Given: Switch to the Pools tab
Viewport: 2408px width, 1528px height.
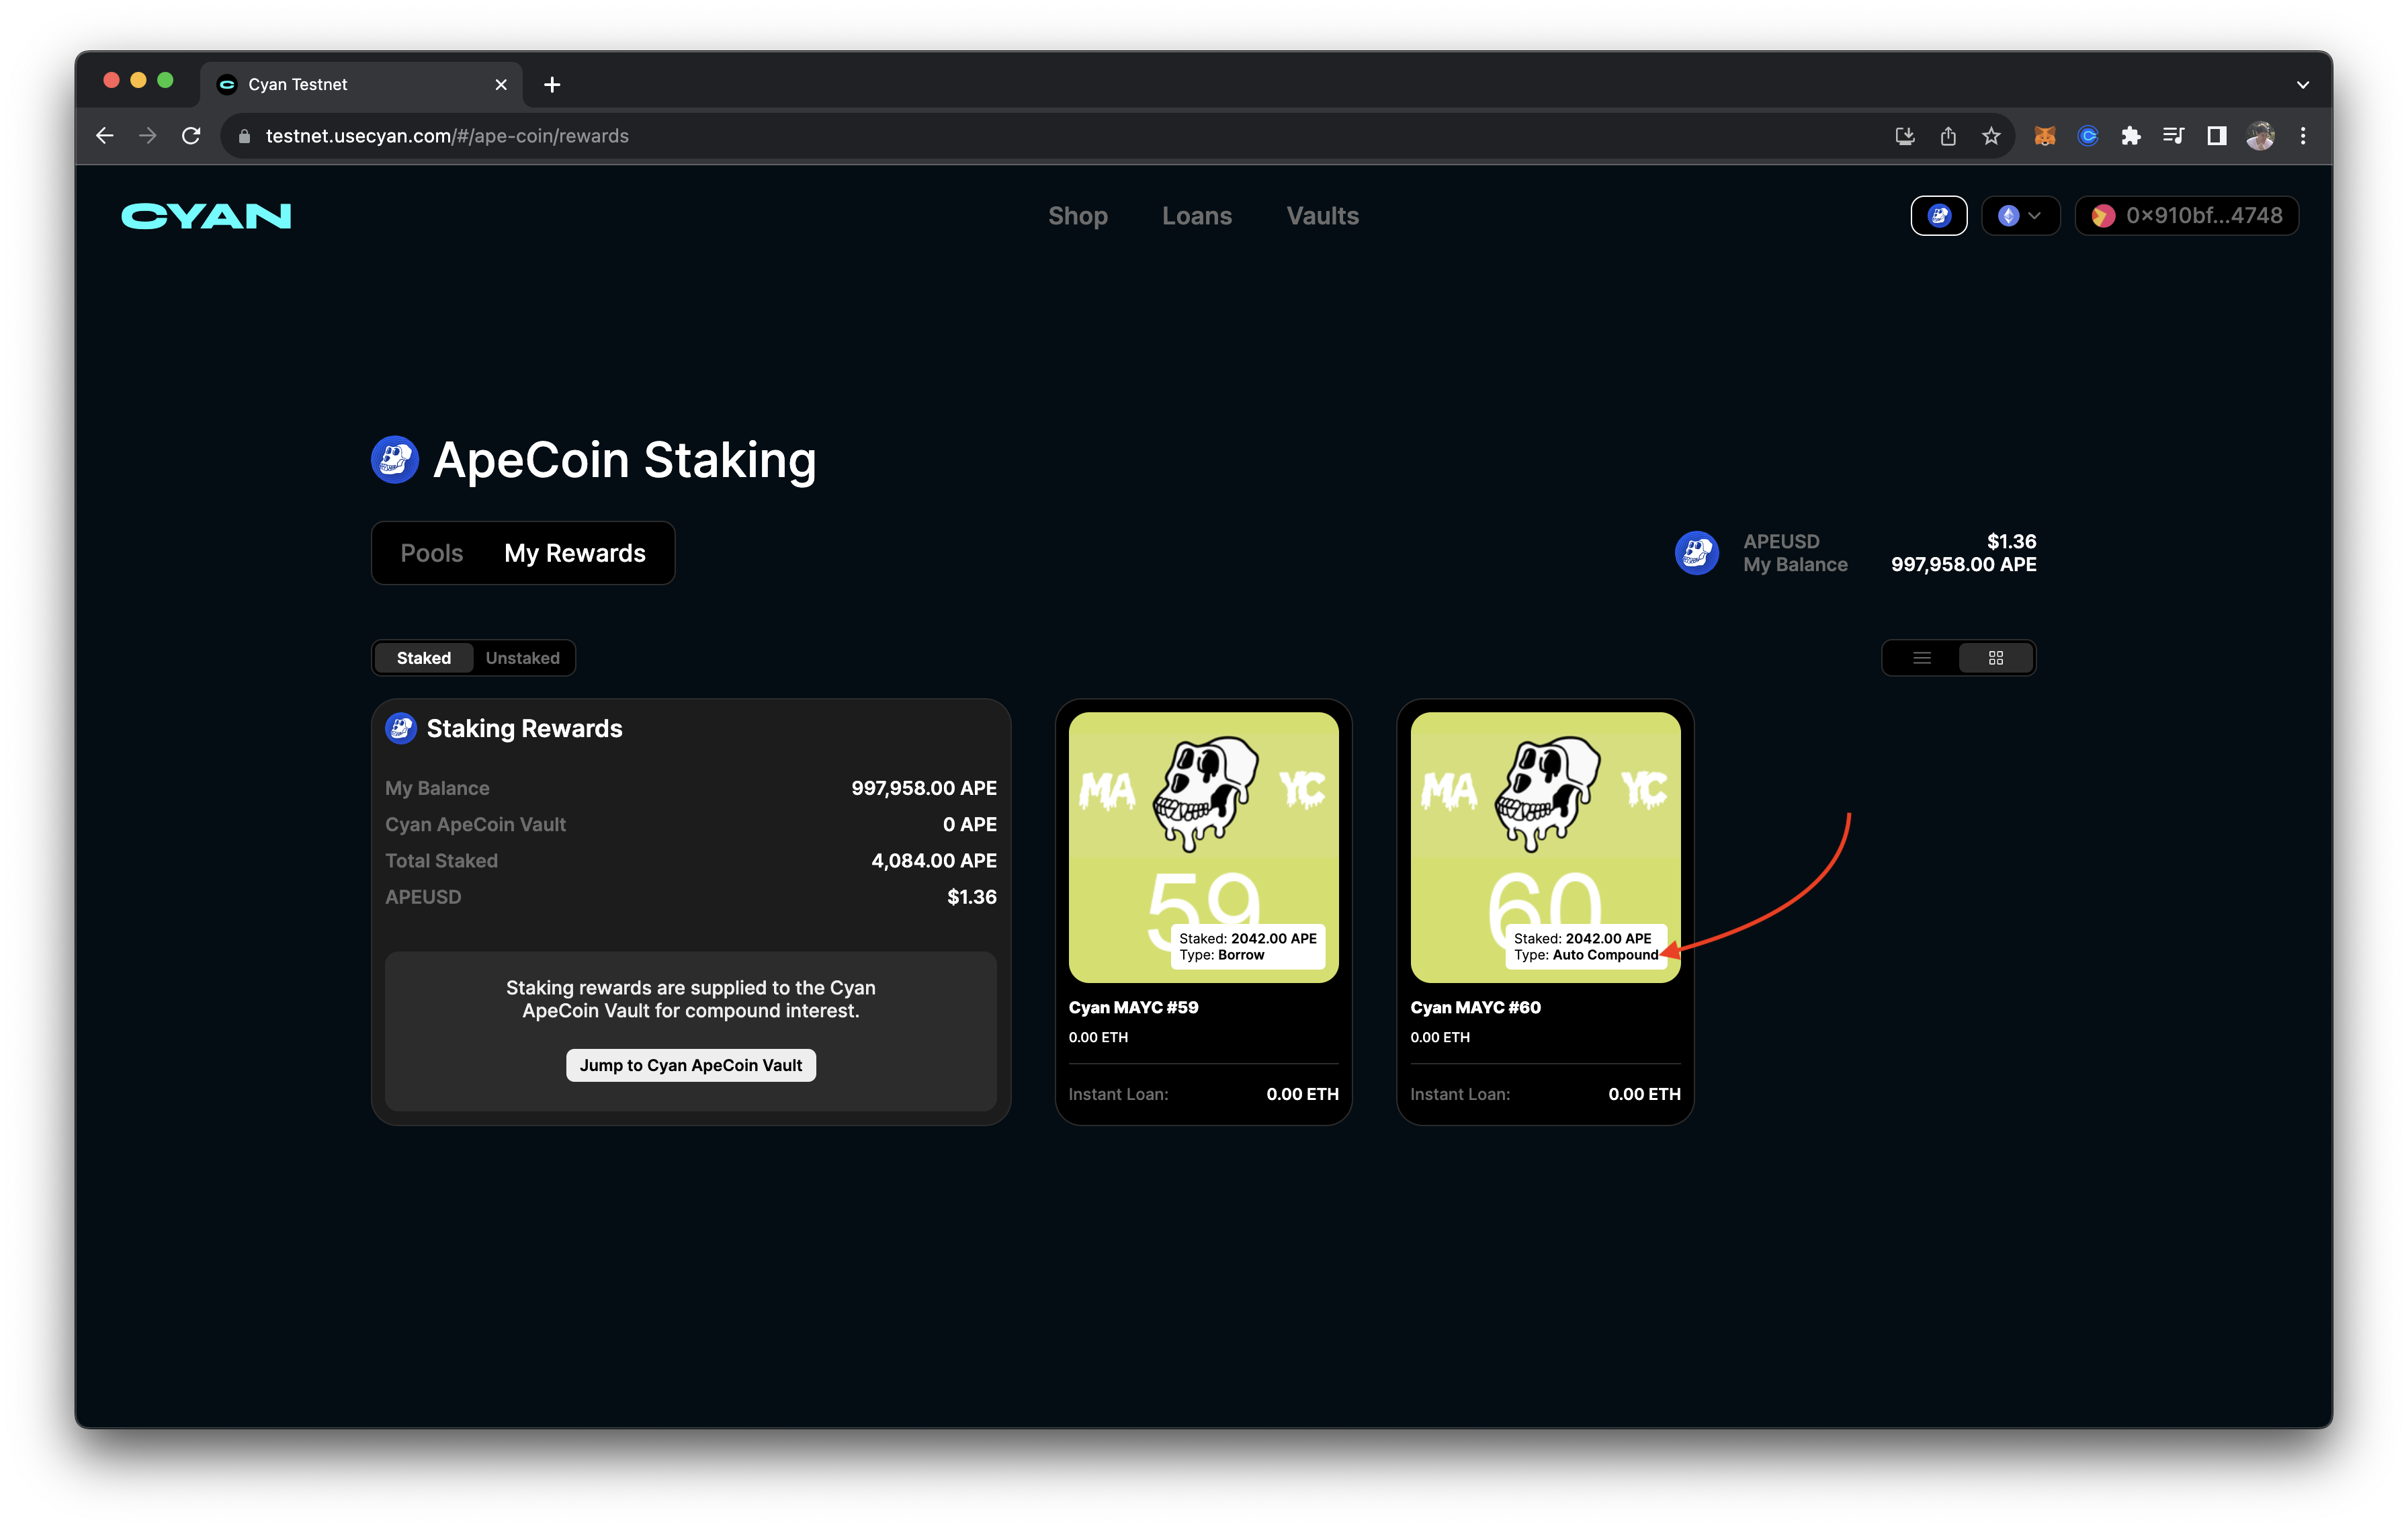Looking at the screenshot, I should (431, 553).
